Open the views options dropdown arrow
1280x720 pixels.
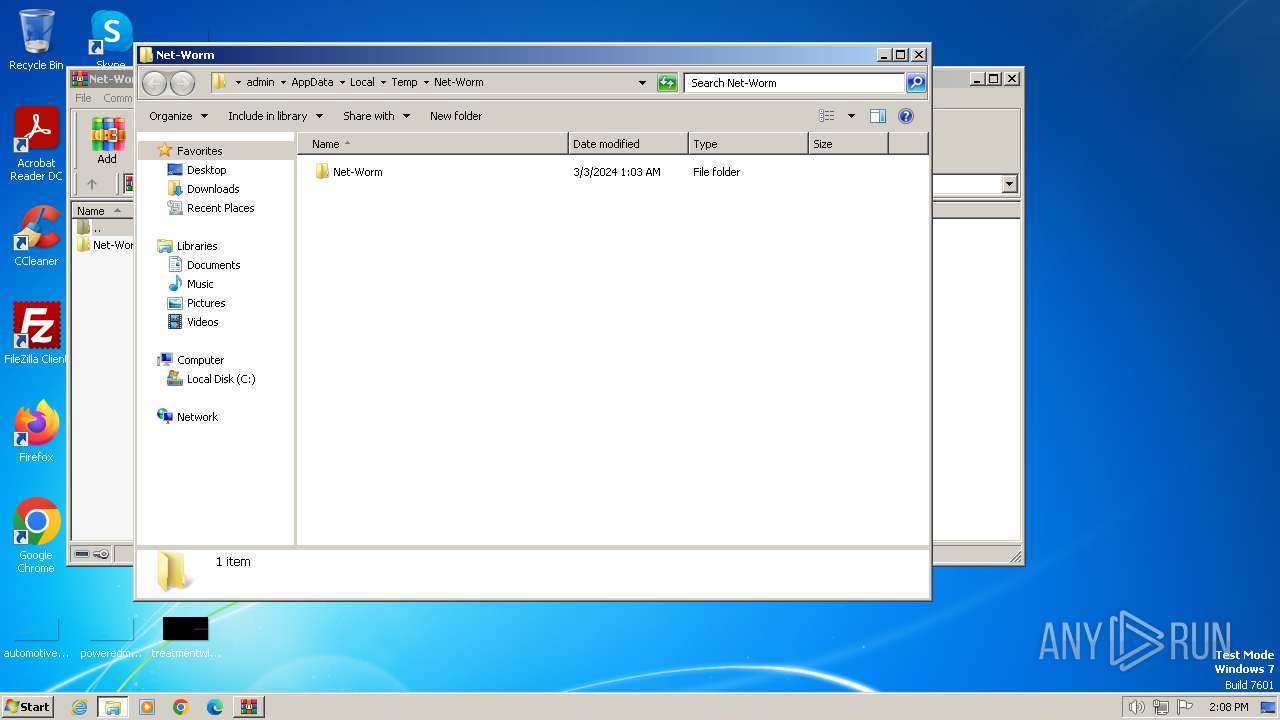[851, 116]
